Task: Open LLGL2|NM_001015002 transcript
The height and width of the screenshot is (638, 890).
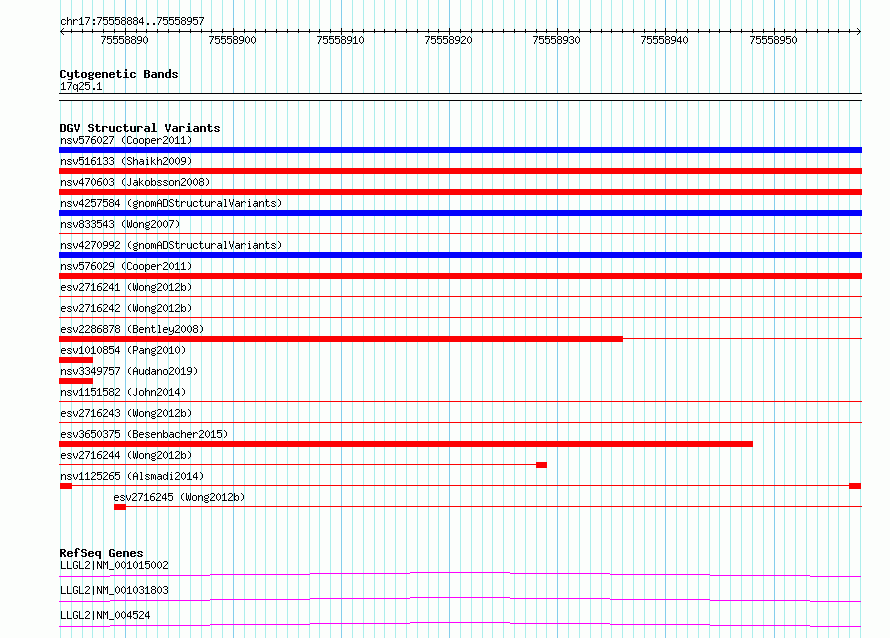Action: [x=114, y=565]
